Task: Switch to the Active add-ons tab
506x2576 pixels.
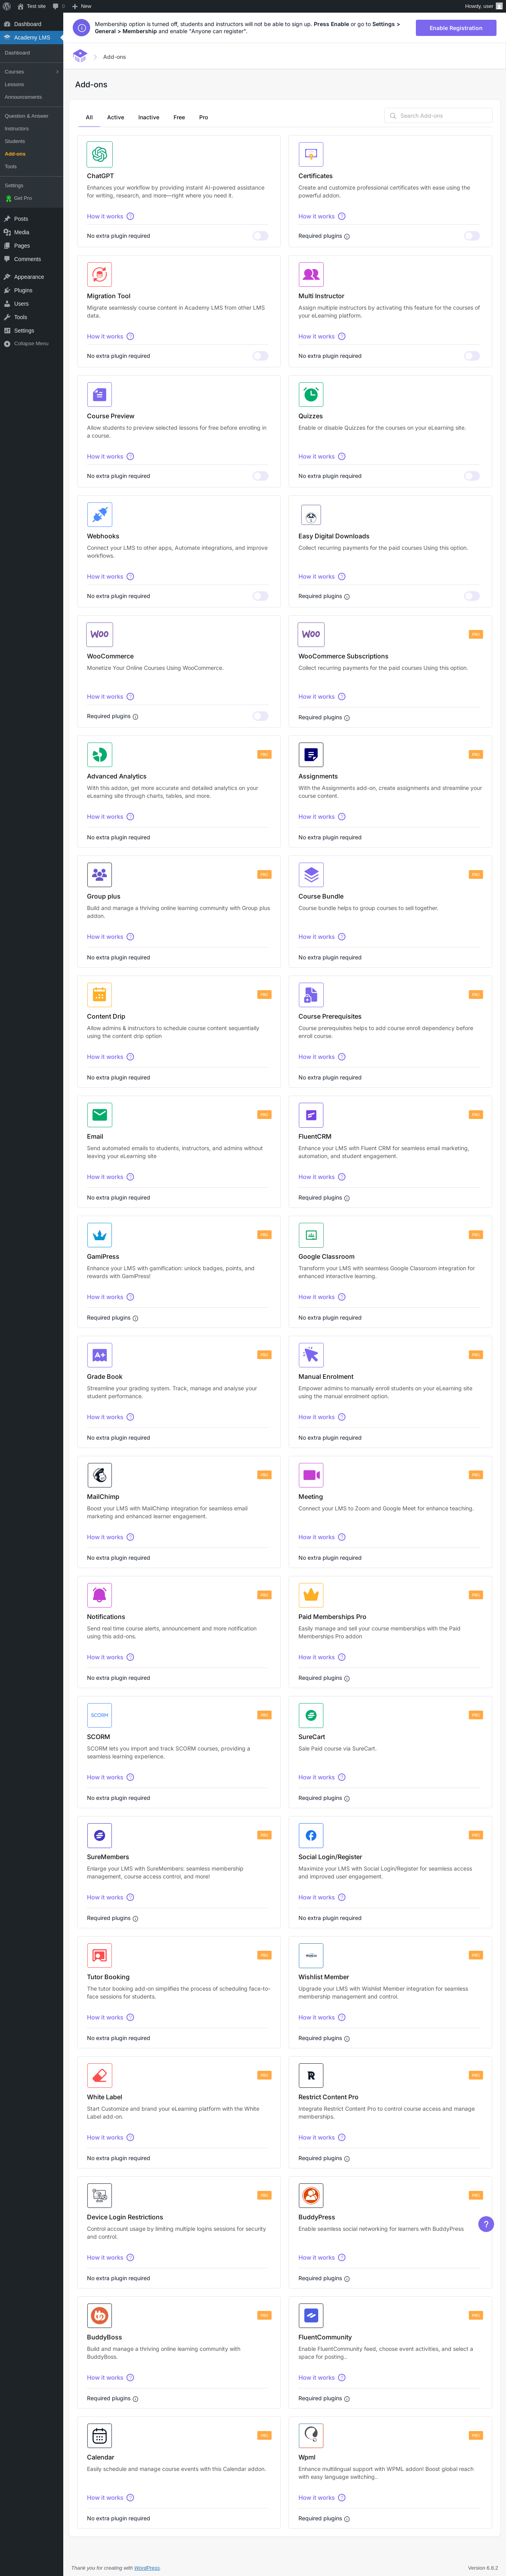Action: point(116,117)
